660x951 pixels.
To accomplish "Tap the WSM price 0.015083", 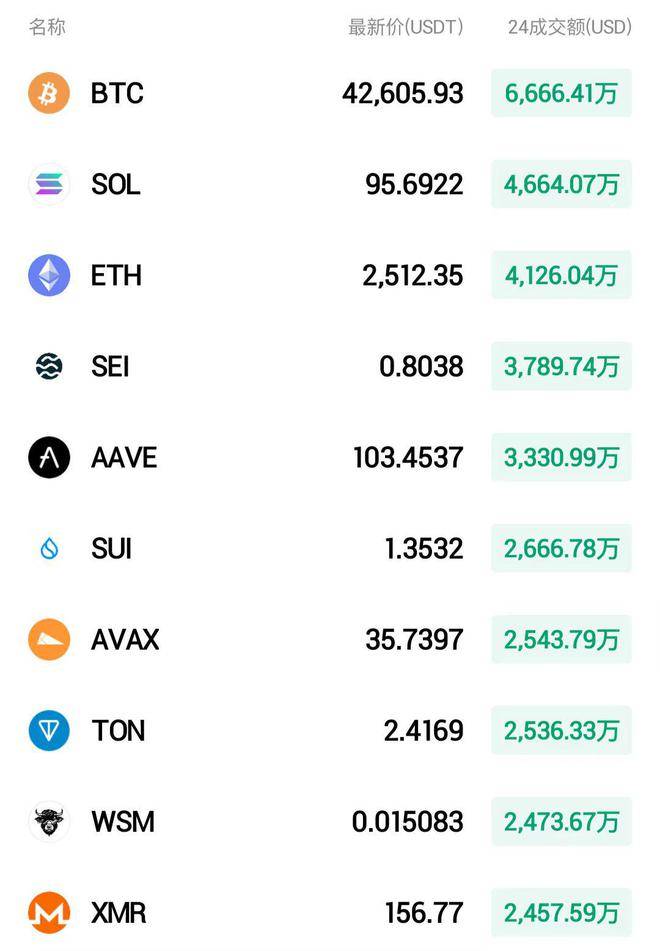I will 408,821.
